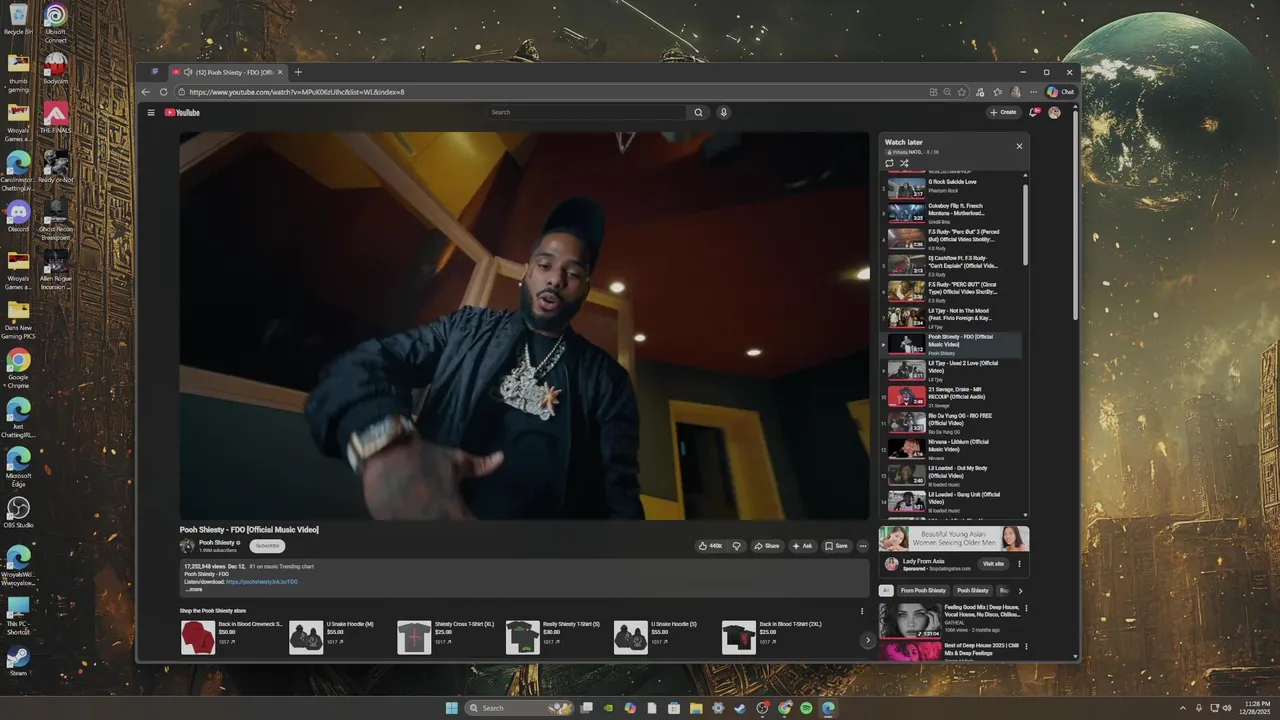Play Dj Cashflow 'Can't Explain' playlist item
The height and width of the screenshot is (720, 1280).
951,264
